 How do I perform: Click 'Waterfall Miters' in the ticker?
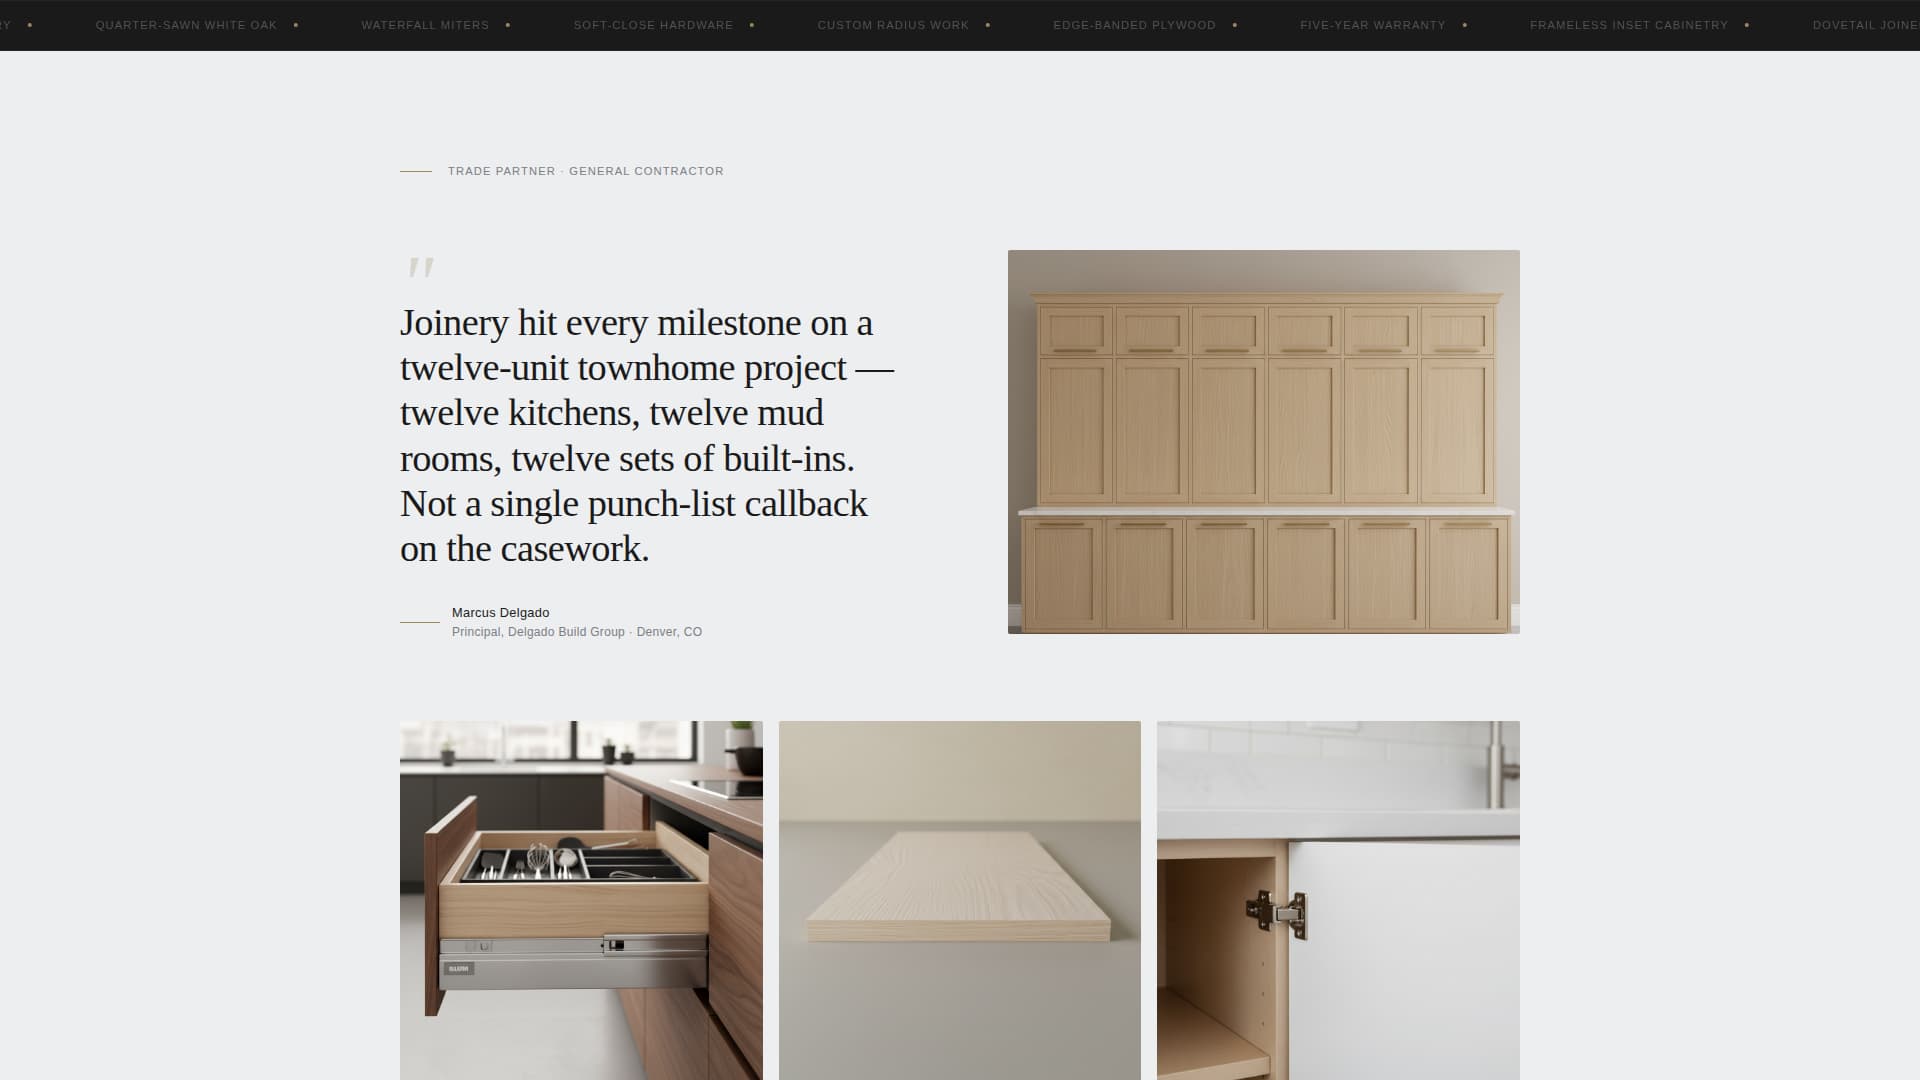[425, 25]
